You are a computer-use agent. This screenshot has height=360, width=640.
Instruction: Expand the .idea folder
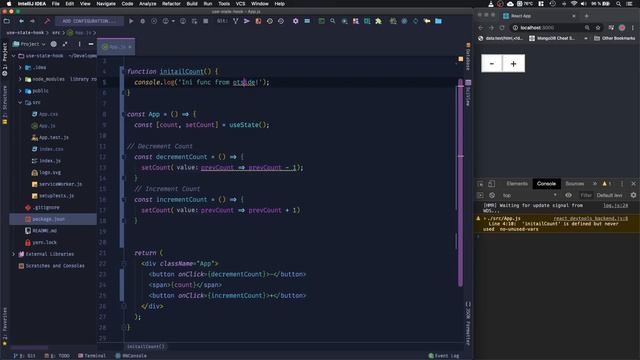(x=20, y=67)
